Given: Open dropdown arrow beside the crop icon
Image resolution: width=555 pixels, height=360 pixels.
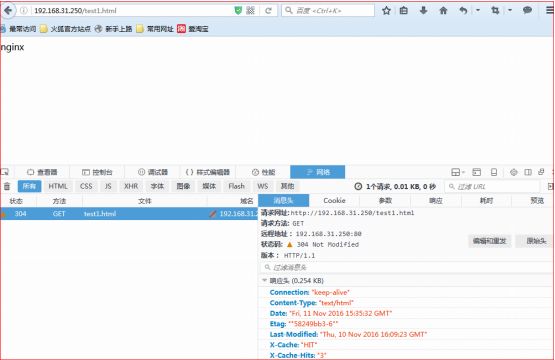Looking at the screenshot, I should click(510, 10).
